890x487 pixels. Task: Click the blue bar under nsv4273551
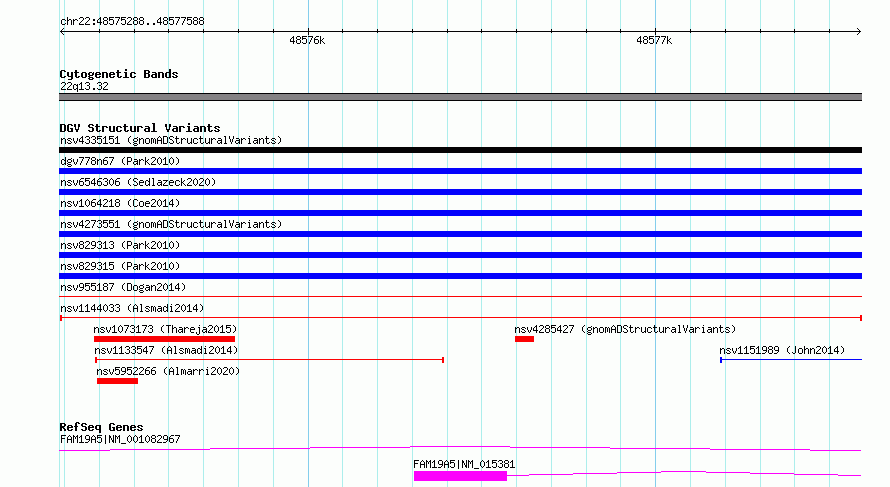pyautogui.click(x=460, y=234)
